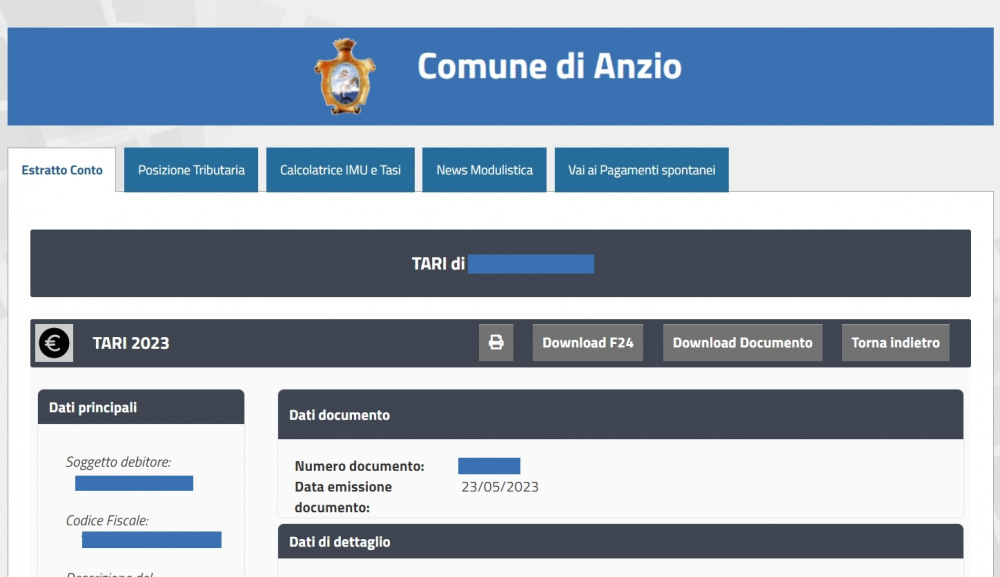Click the Download Documento button
1000x577 pixels.
742,342
